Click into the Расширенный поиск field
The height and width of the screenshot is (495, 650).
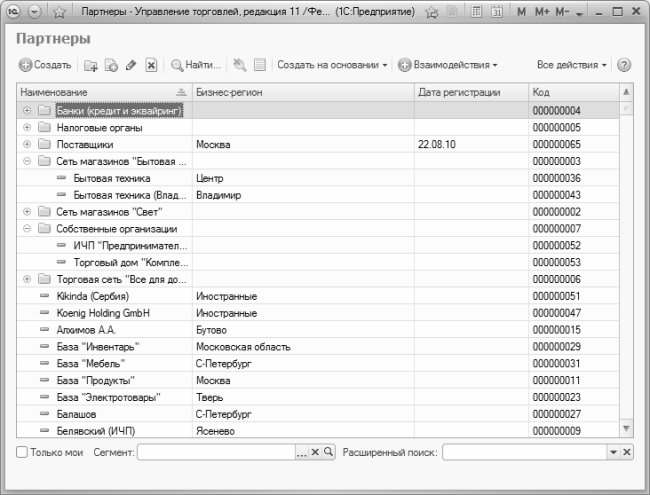524,452
